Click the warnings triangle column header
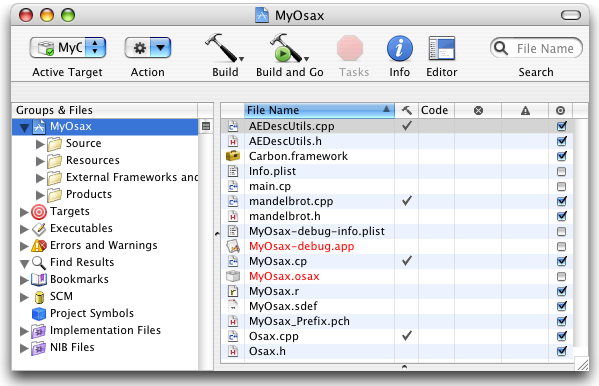Viewport: 599px width, 386px height. pos(525,110)
